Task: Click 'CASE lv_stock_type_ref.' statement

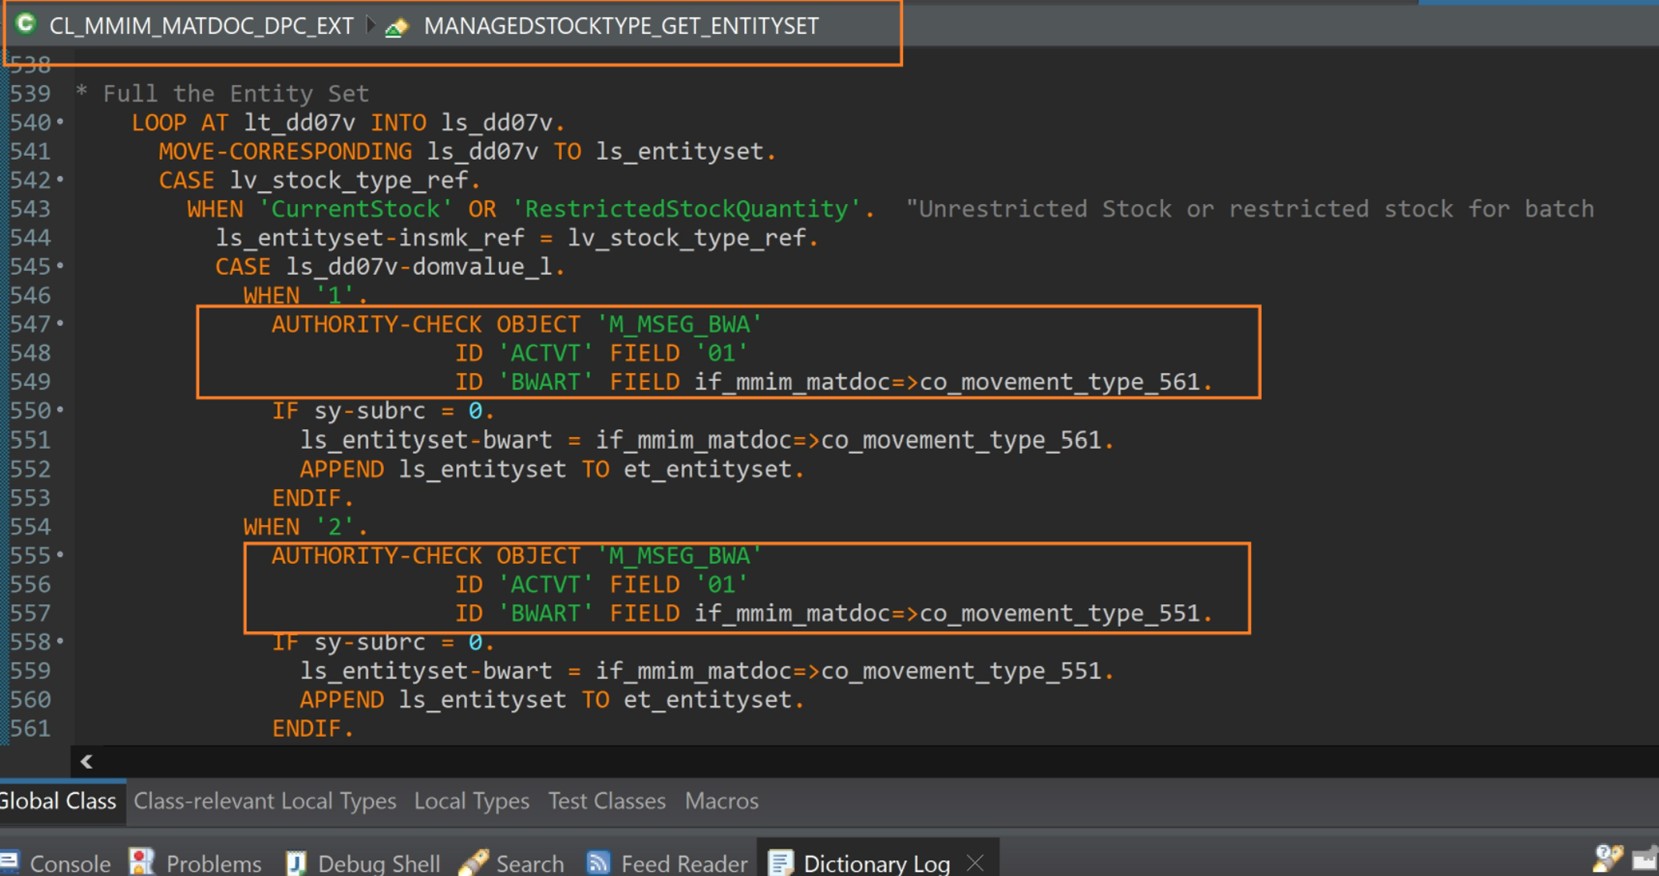Action: coord(320,181)
